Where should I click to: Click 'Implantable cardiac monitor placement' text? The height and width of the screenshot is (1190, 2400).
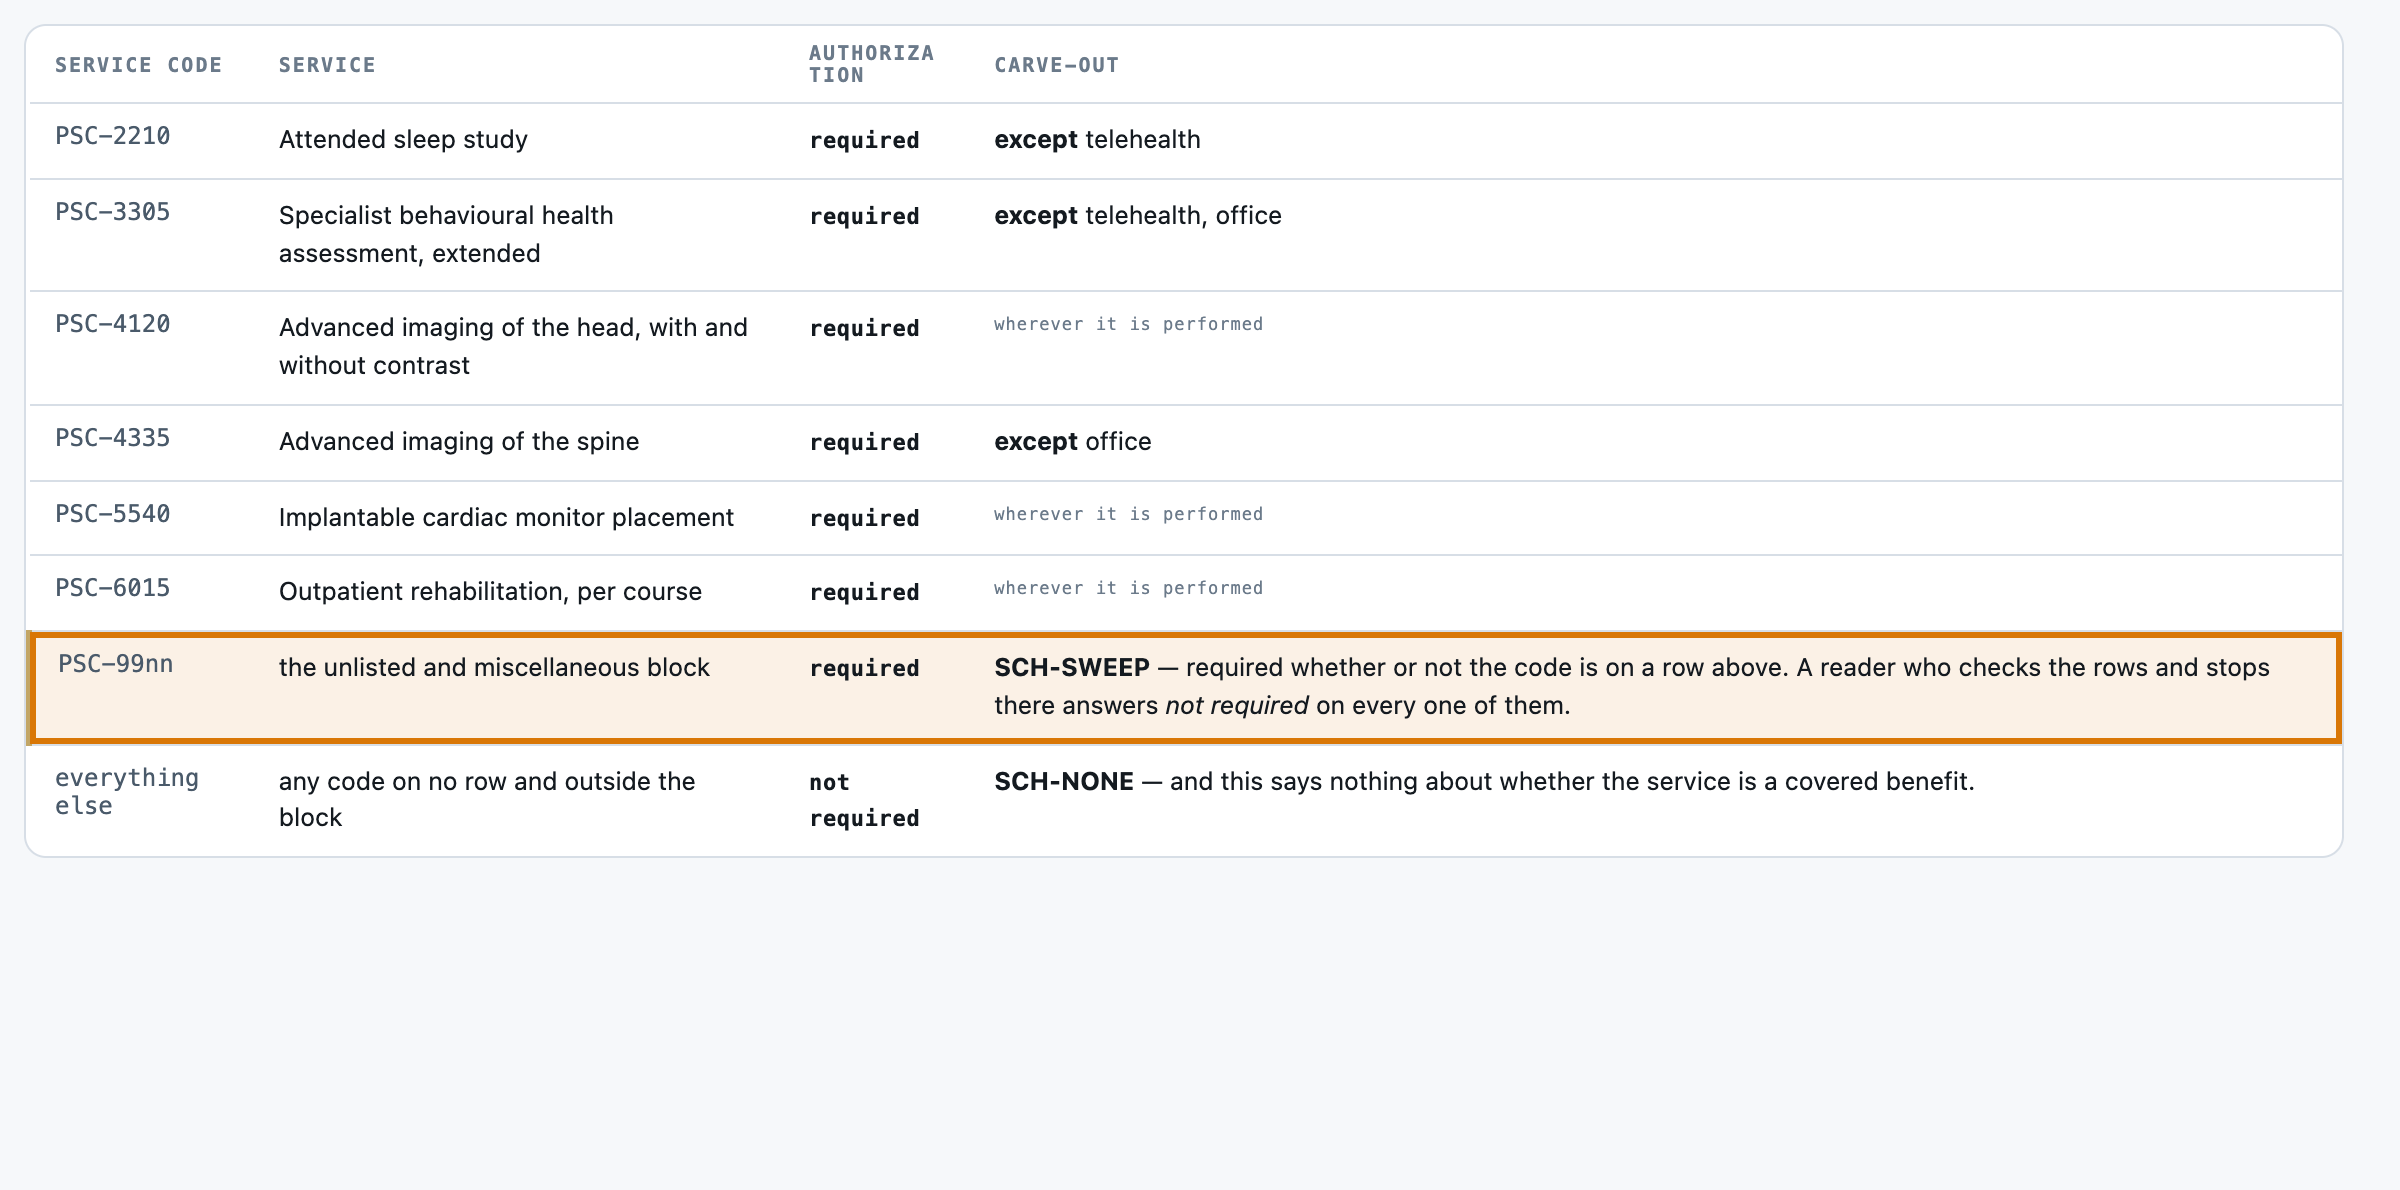506,517
